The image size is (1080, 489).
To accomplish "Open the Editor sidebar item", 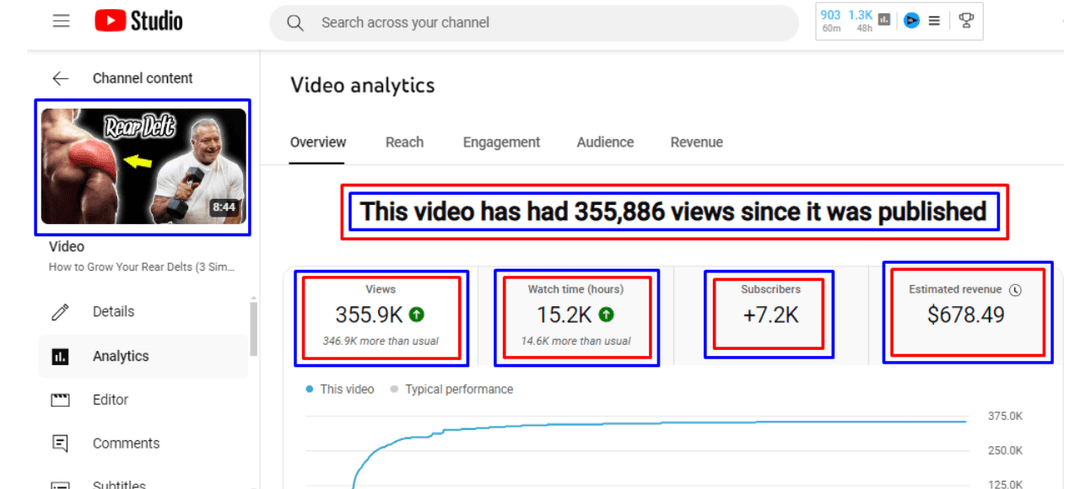I will (110, 400).
